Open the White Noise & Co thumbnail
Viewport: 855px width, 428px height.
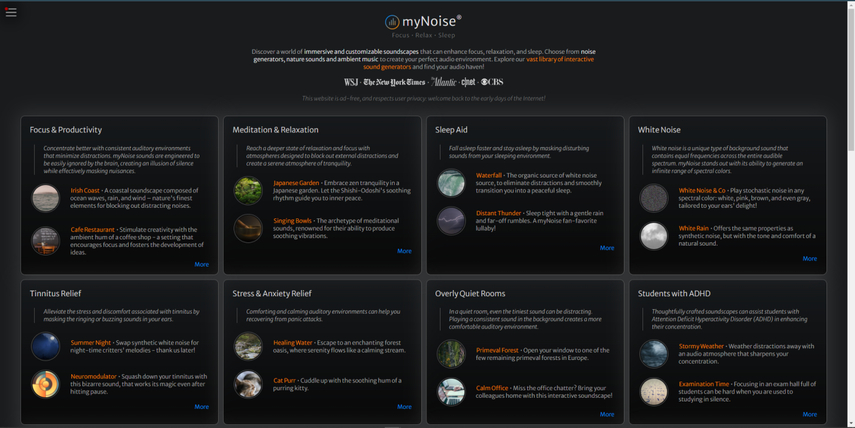[654, 198]
